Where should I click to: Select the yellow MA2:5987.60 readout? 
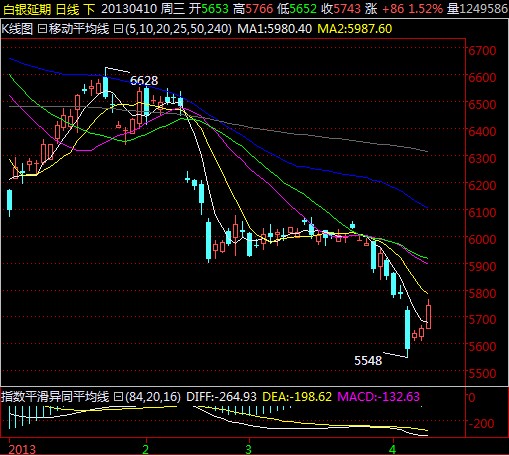coord(355,29)
